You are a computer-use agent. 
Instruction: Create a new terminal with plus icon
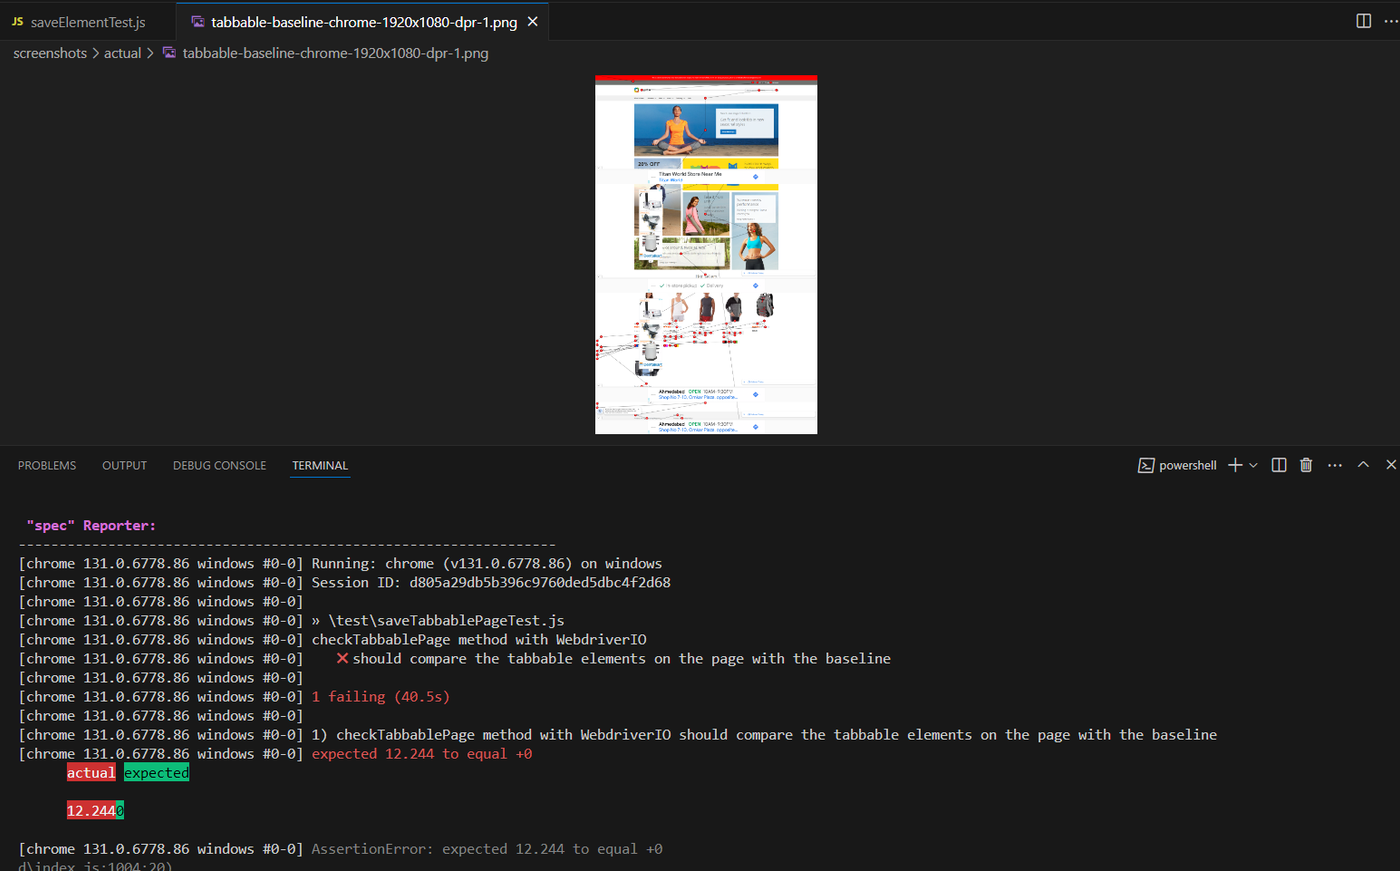tap(1235, 465)
